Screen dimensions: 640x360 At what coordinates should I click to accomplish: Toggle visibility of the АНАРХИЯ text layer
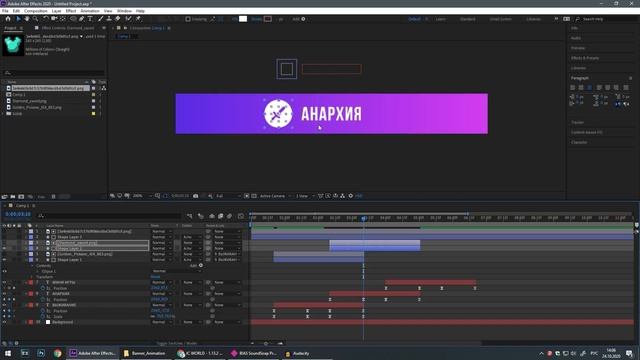[x=4, y=293]
